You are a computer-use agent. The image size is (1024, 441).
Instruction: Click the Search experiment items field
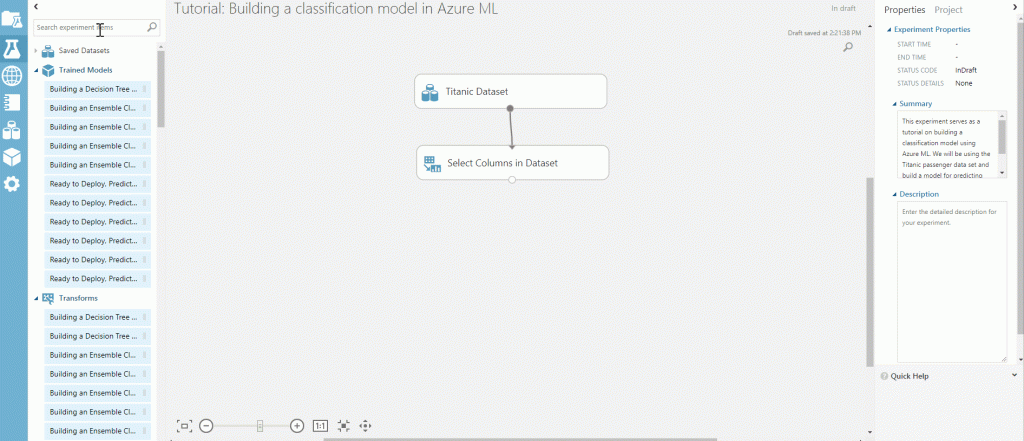[x=90, y=28]
